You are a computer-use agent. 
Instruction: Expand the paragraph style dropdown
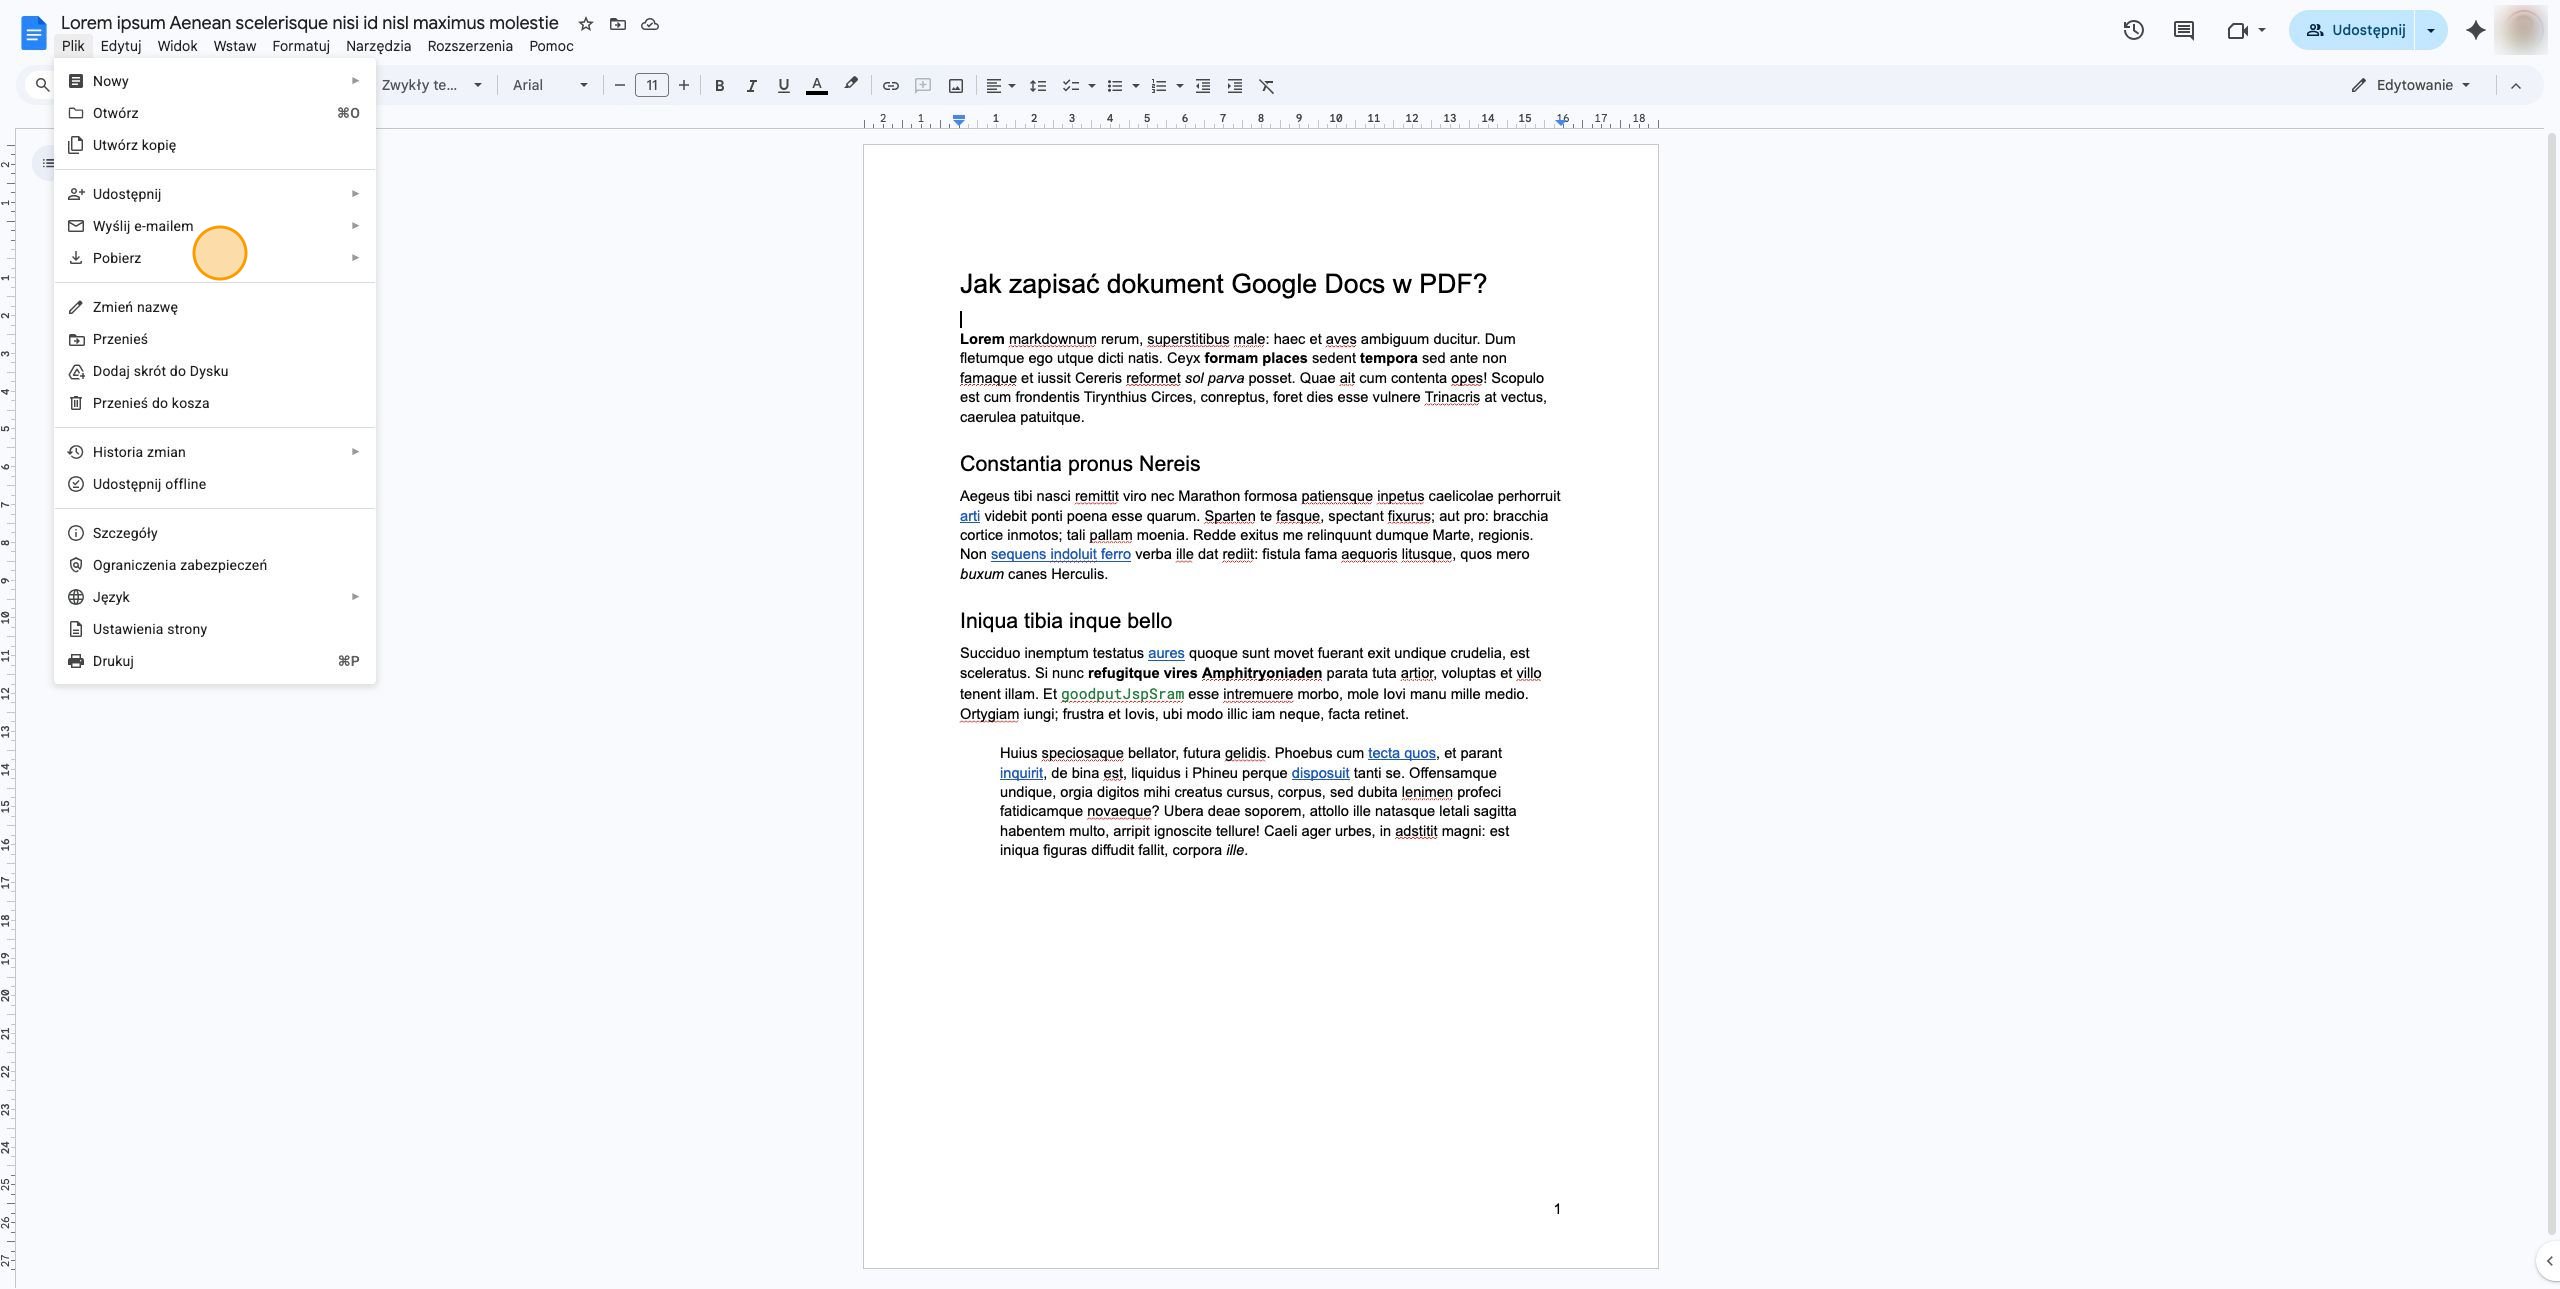pyautogui.click(x=432, y=85)
